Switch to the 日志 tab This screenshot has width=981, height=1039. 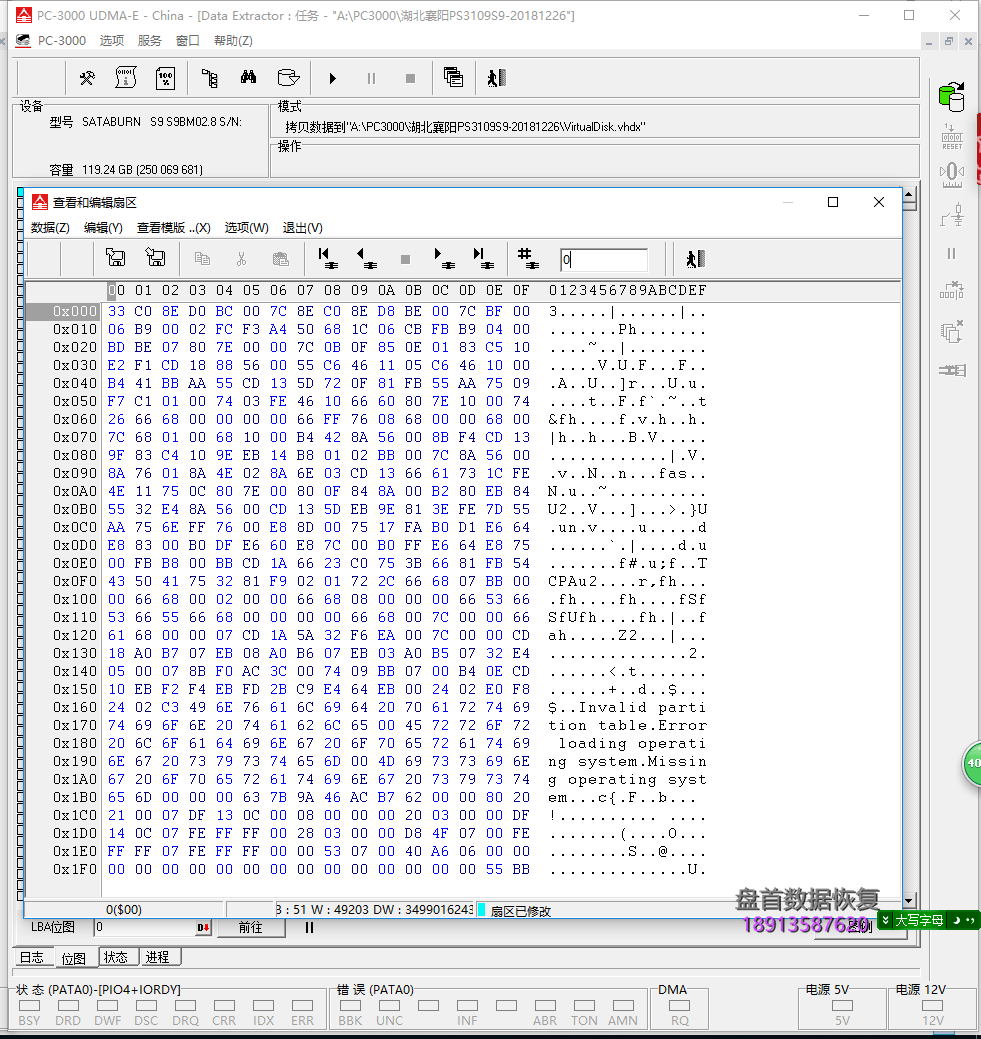32,957
